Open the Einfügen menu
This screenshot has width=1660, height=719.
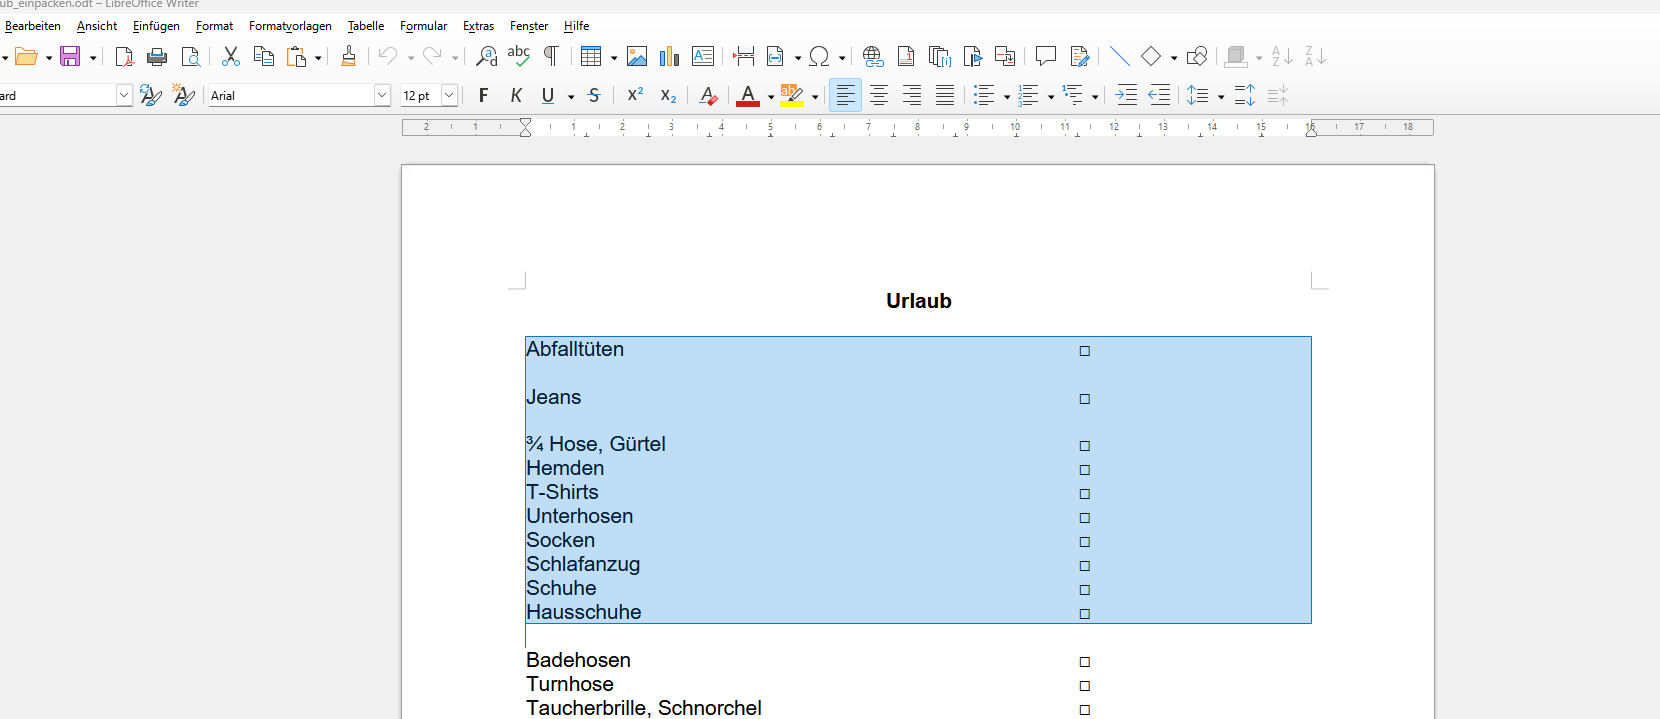[x=156, y=26]
